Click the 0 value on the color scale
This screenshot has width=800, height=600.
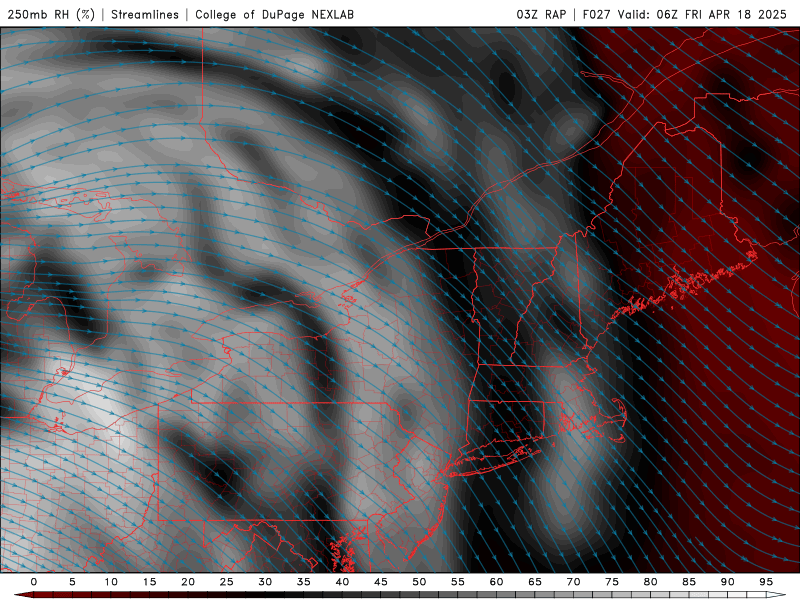click(34, 582)
